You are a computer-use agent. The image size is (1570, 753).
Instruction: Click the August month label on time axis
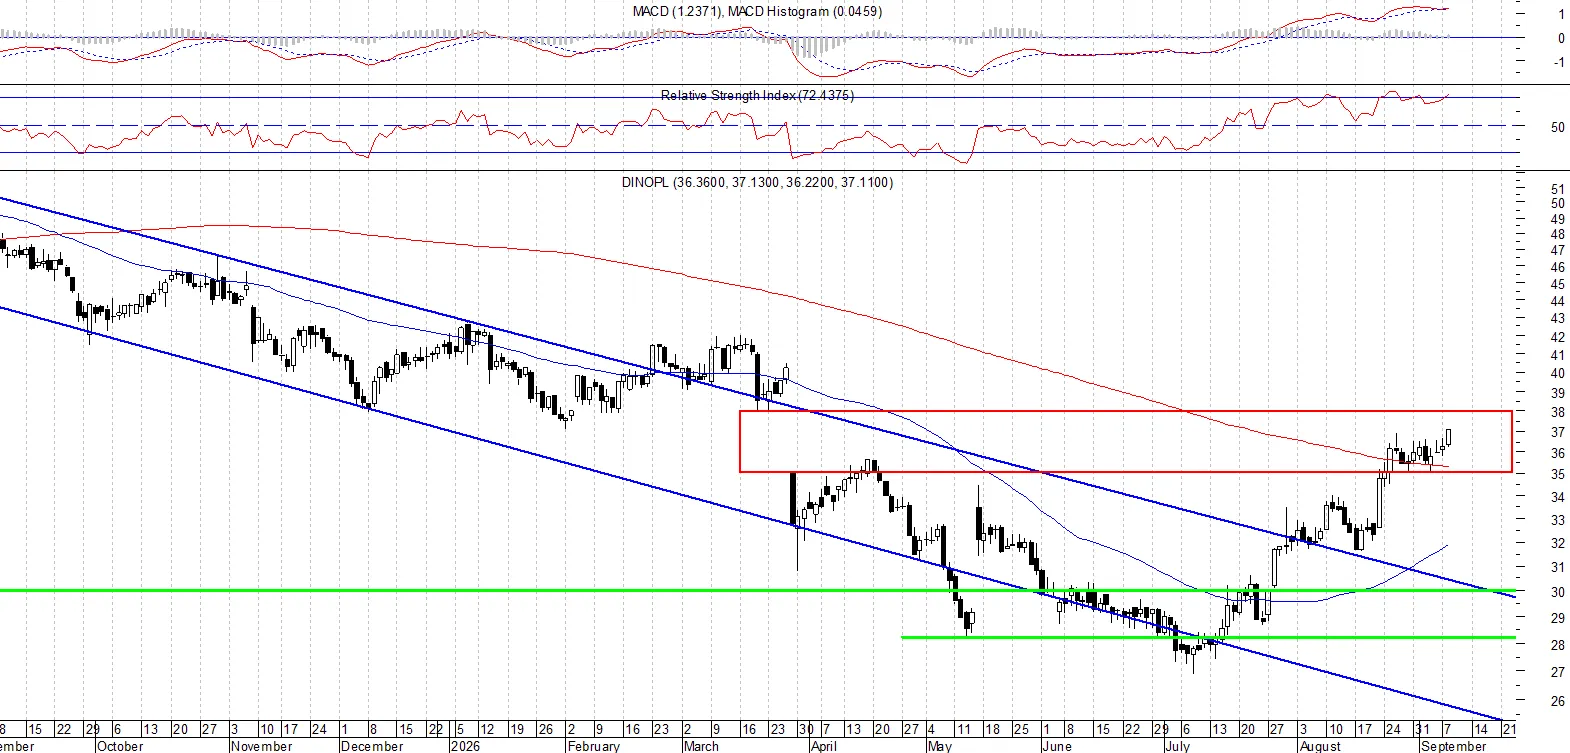pyautogui.click(x=1320, y=746)
